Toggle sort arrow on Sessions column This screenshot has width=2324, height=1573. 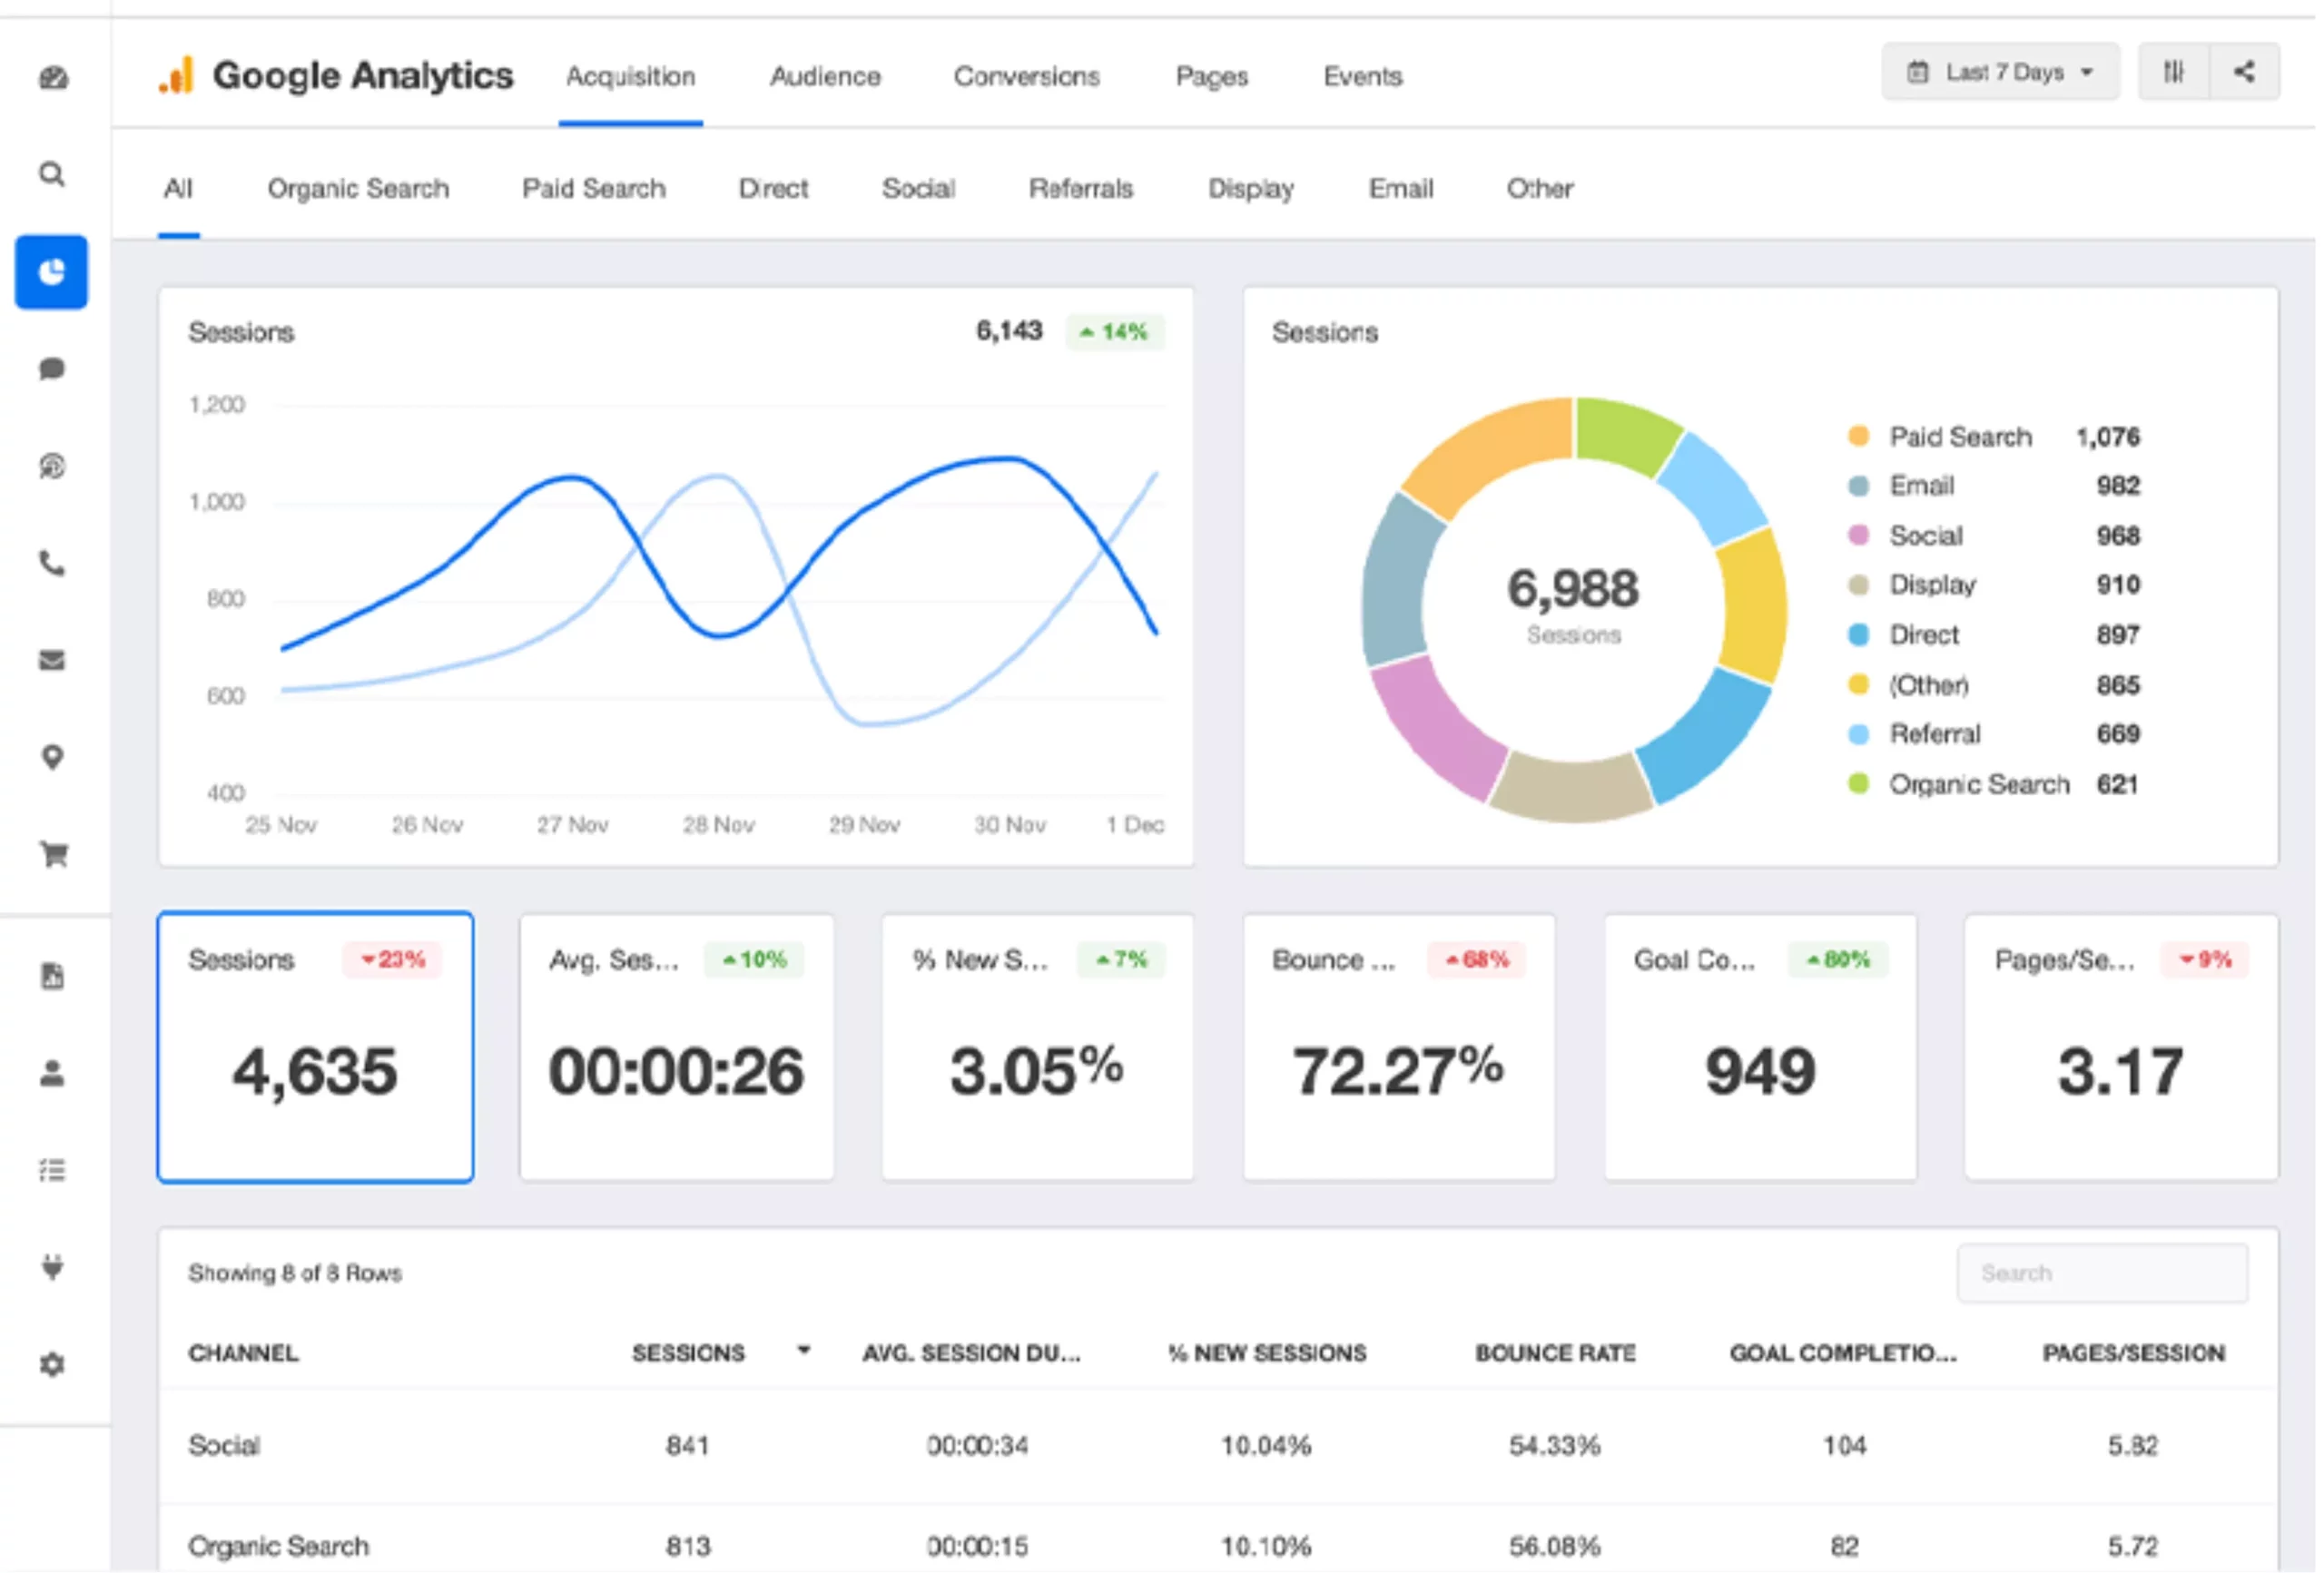click(x=803, y=1351)
